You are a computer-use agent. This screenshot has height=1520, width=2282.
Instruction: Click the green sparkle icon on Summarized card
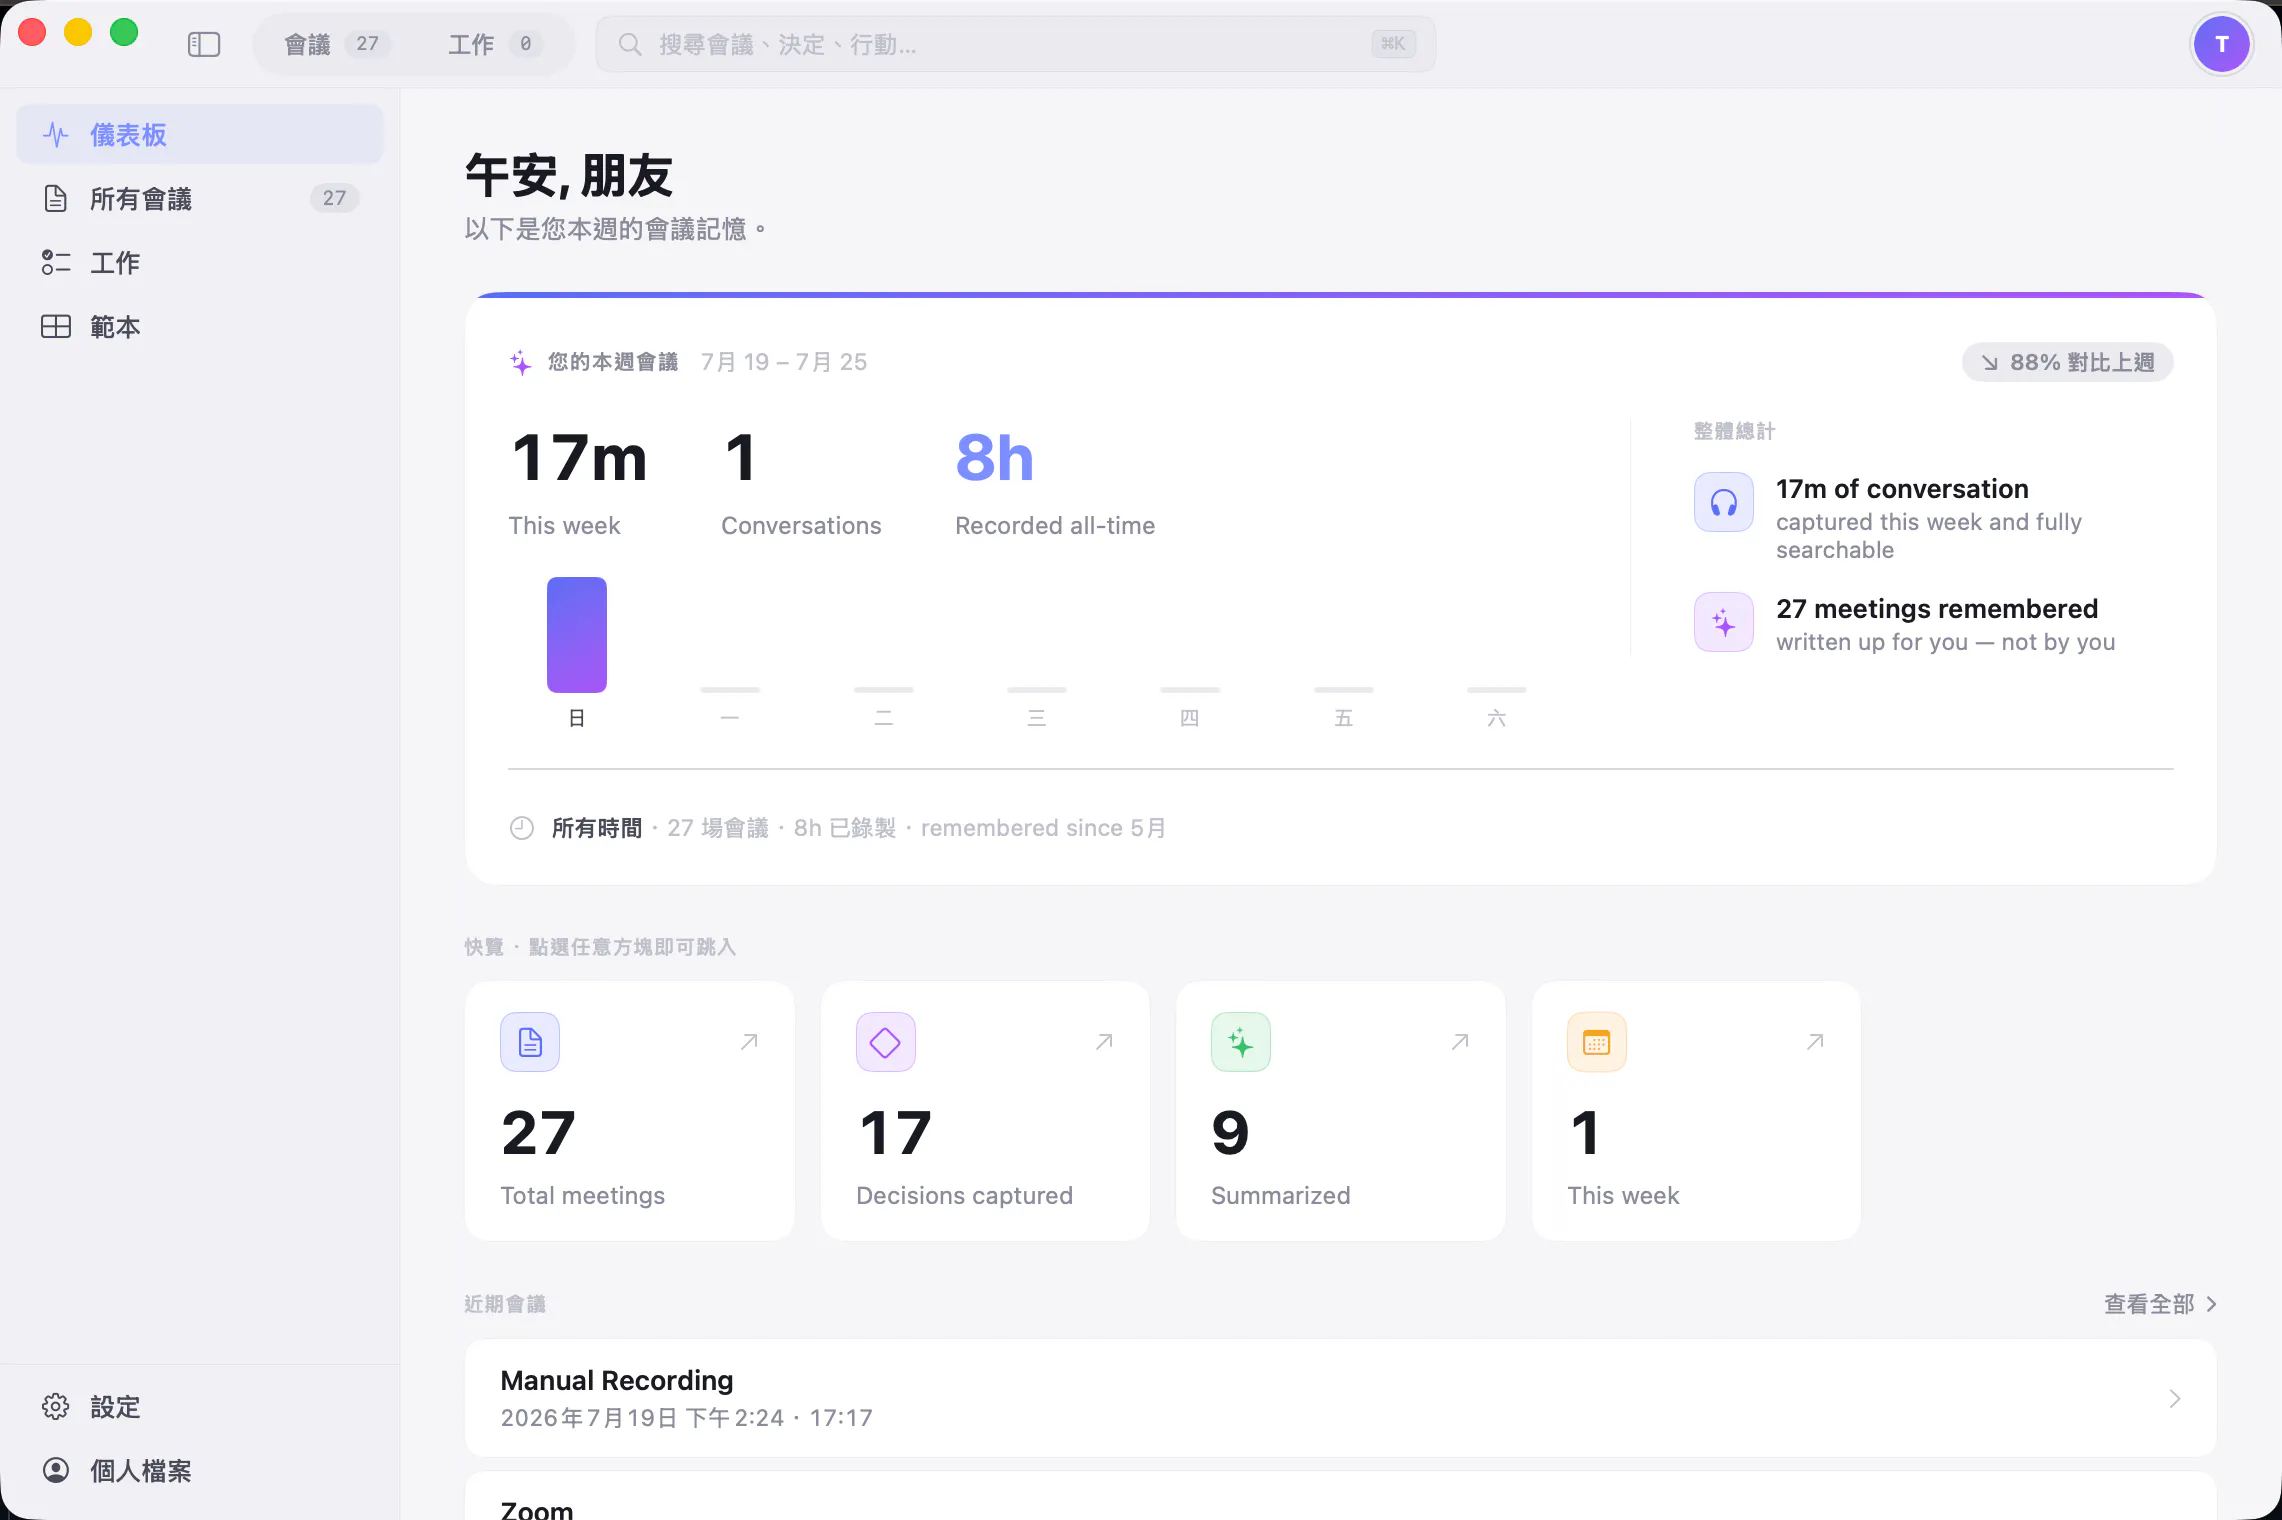pos(1241,1042)
